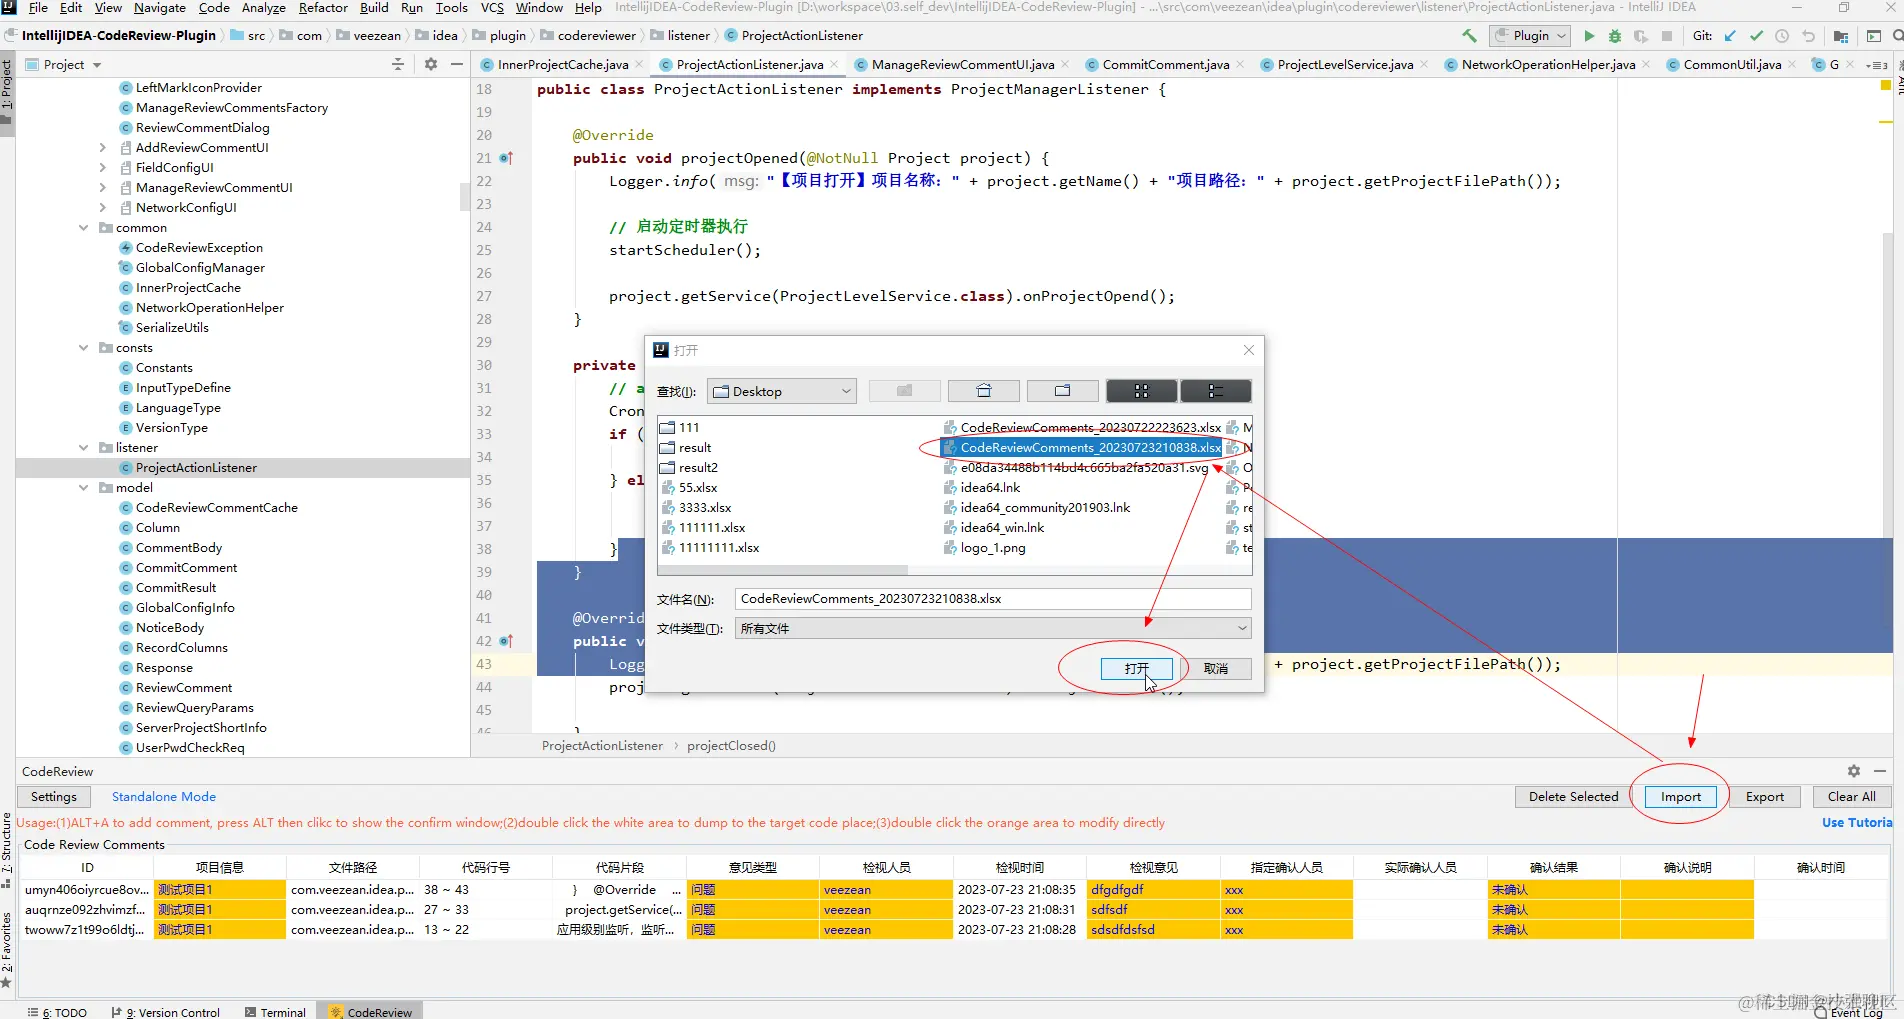Open the Desktop look-in dropdown in the dialog

782,391
